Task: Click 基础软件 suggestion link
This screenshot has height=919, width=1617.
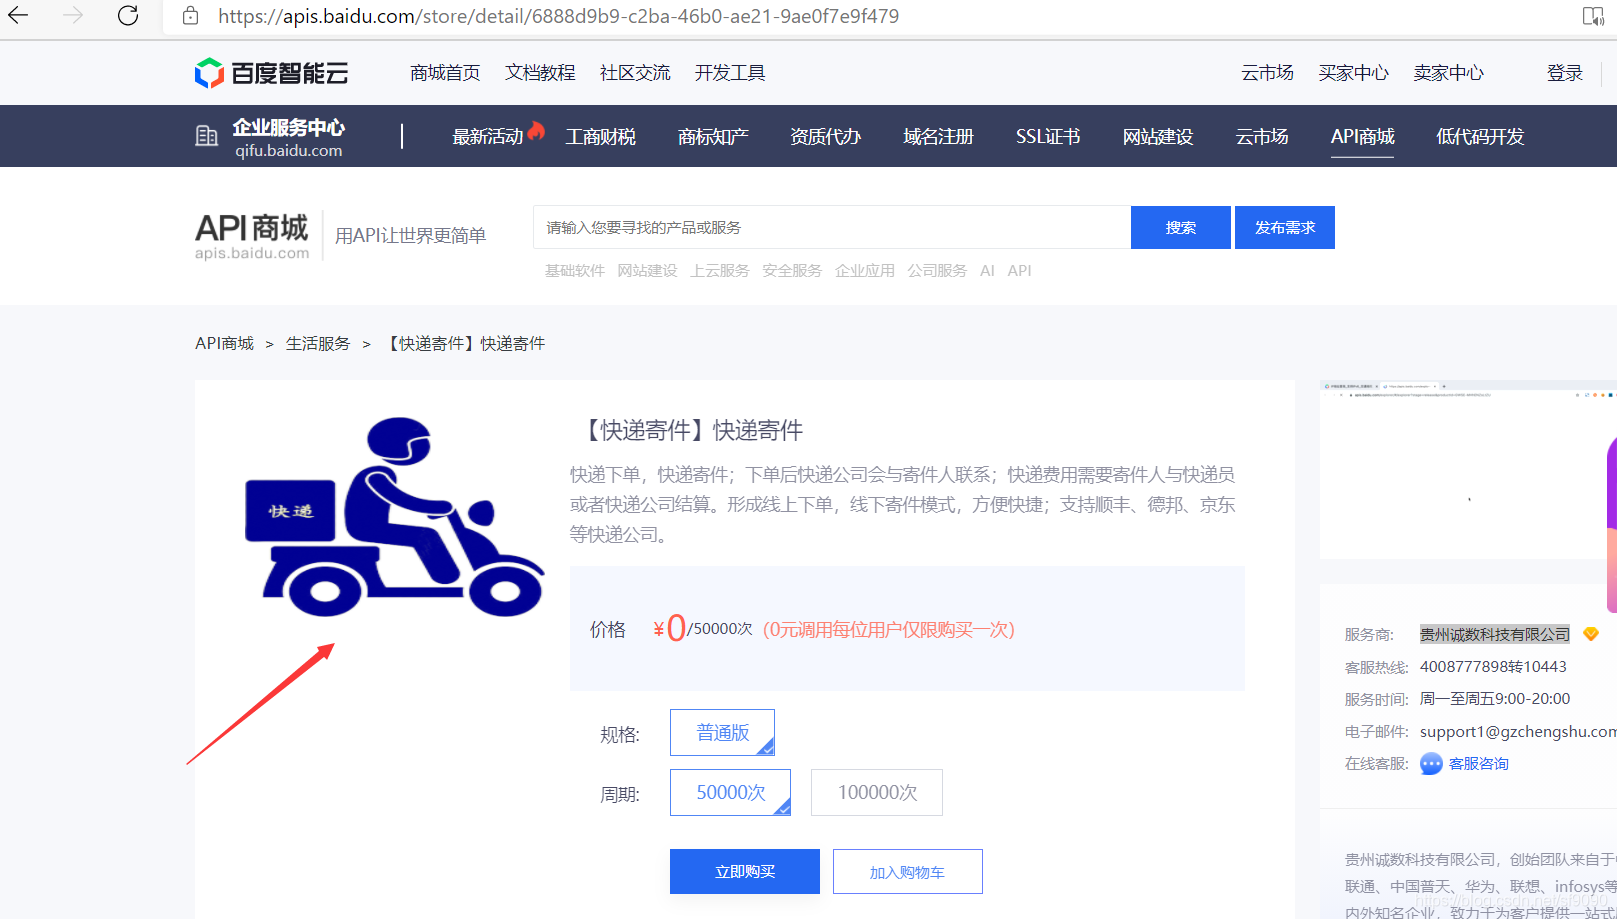Action: click(575, 271)
